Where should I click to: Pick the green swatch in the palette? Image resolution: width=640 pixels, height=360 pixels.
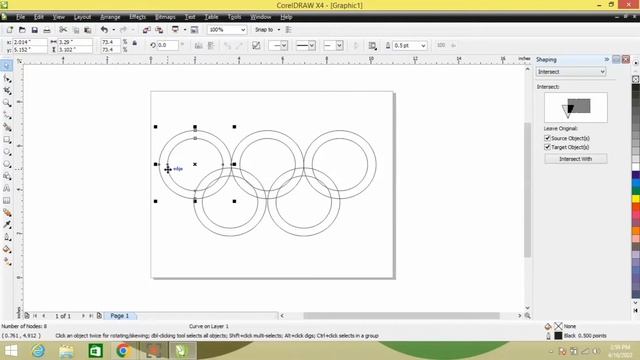pos(636,191)
